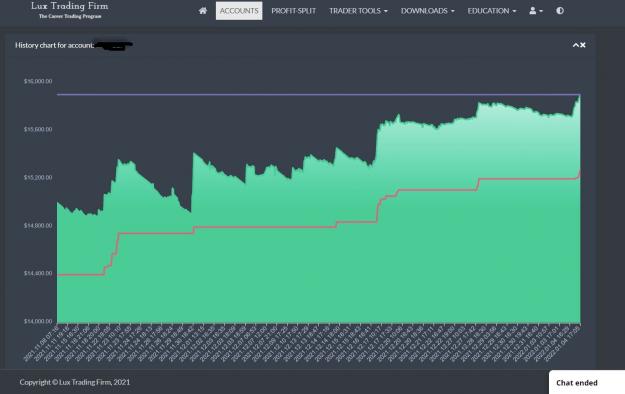The image size is (625, 394).
Task: Open the PROFIT-SPLIT page
Action: pos(293,11)
